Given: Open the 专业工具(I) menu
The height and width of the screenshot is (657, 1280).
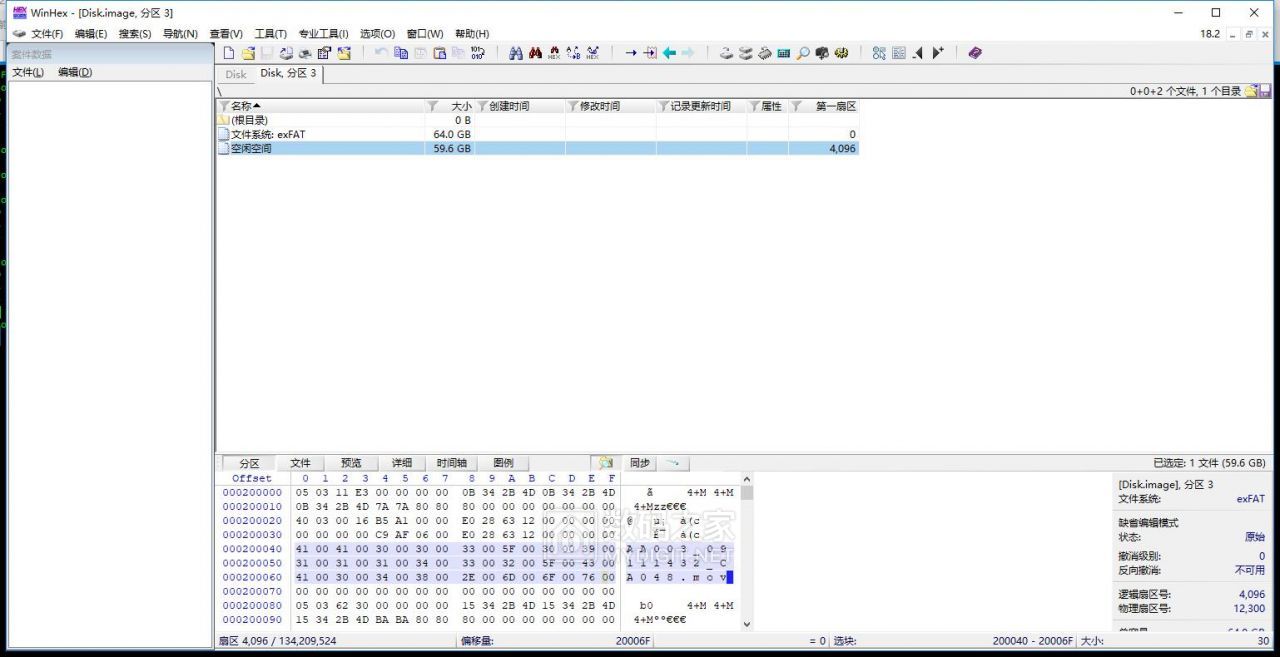Looking at the screenshot, I should click(323, 34).
